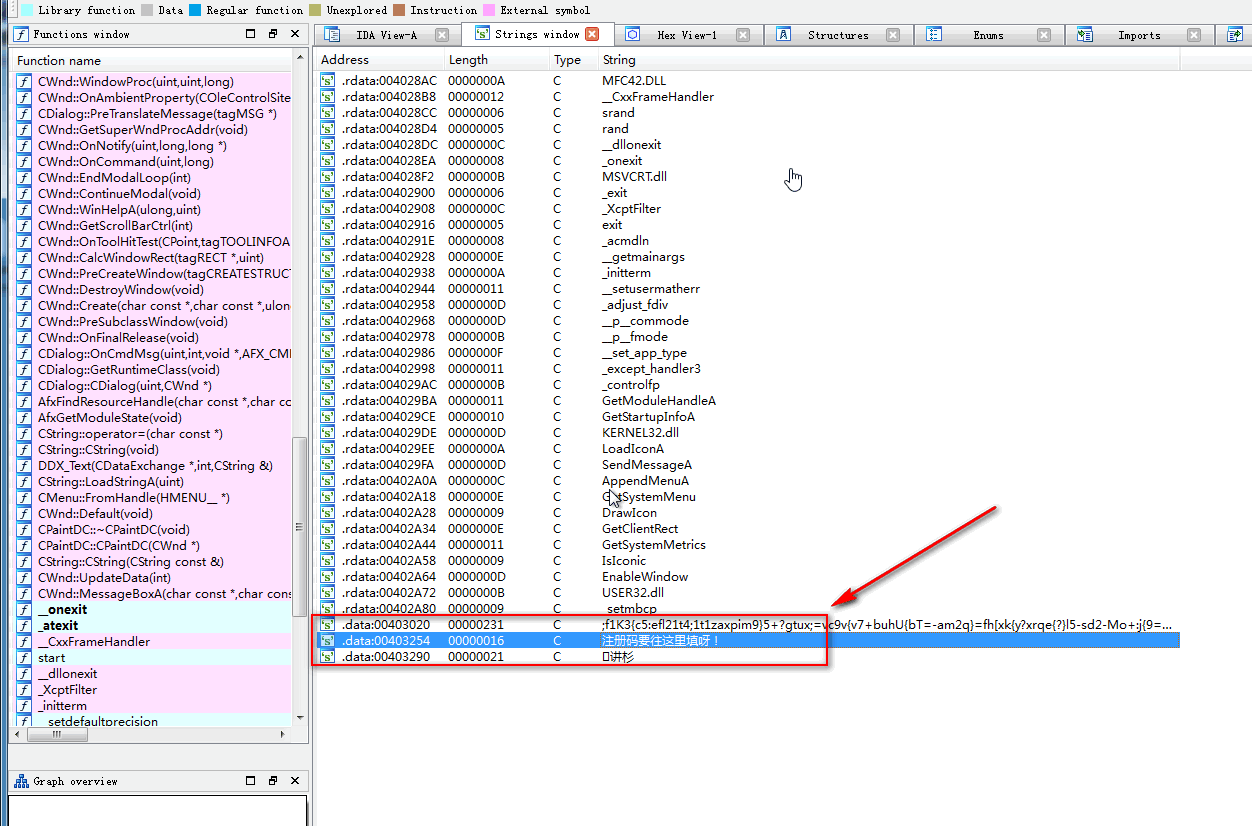
Task: Click string icon of the DrawIcon row
Action: coord(327,513)
